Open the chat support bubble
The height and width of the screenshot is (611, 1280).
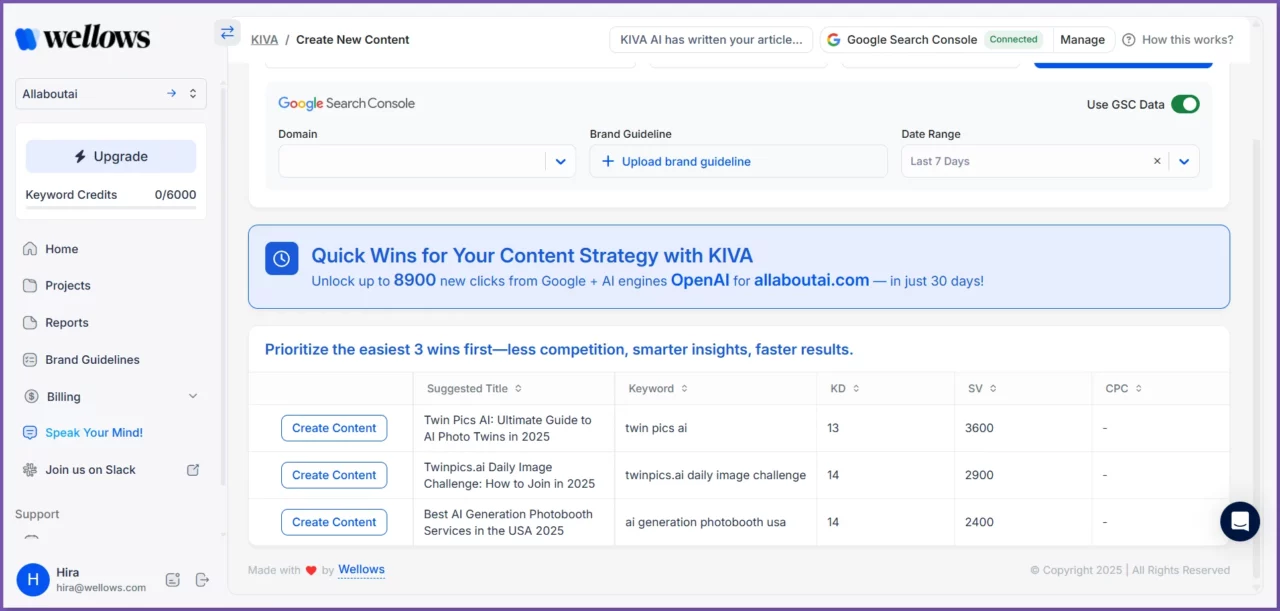click(x=1240, y=521)
